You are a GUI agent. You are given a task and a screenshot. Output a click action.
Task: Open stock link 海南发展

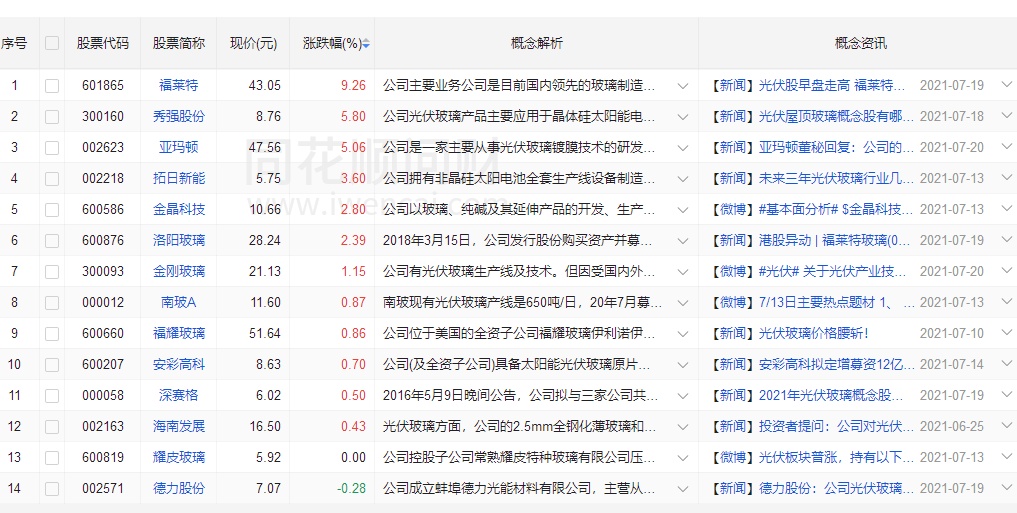point(178,426)
